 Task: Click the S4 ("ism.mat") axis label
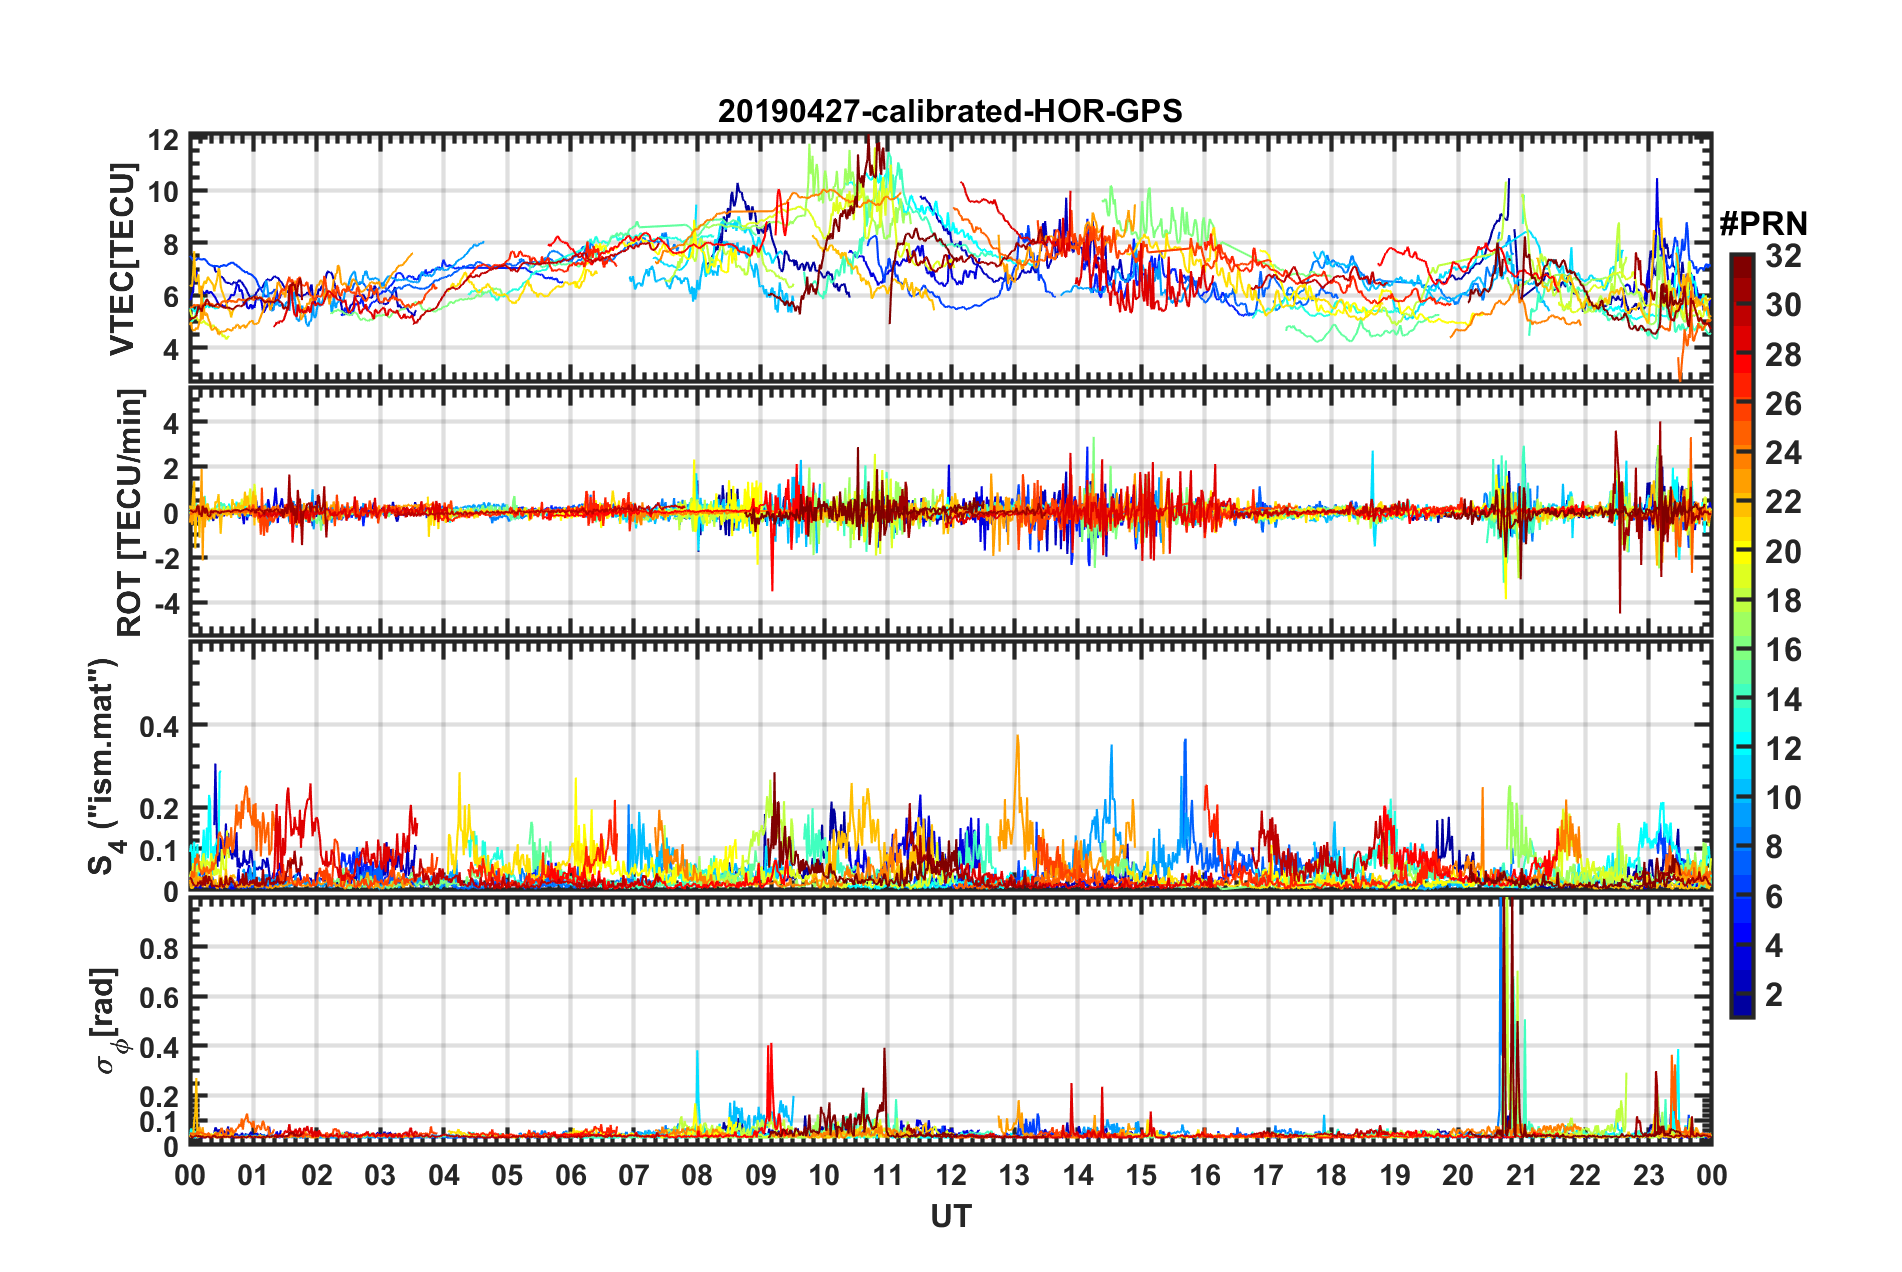click(x=104, y=767)
